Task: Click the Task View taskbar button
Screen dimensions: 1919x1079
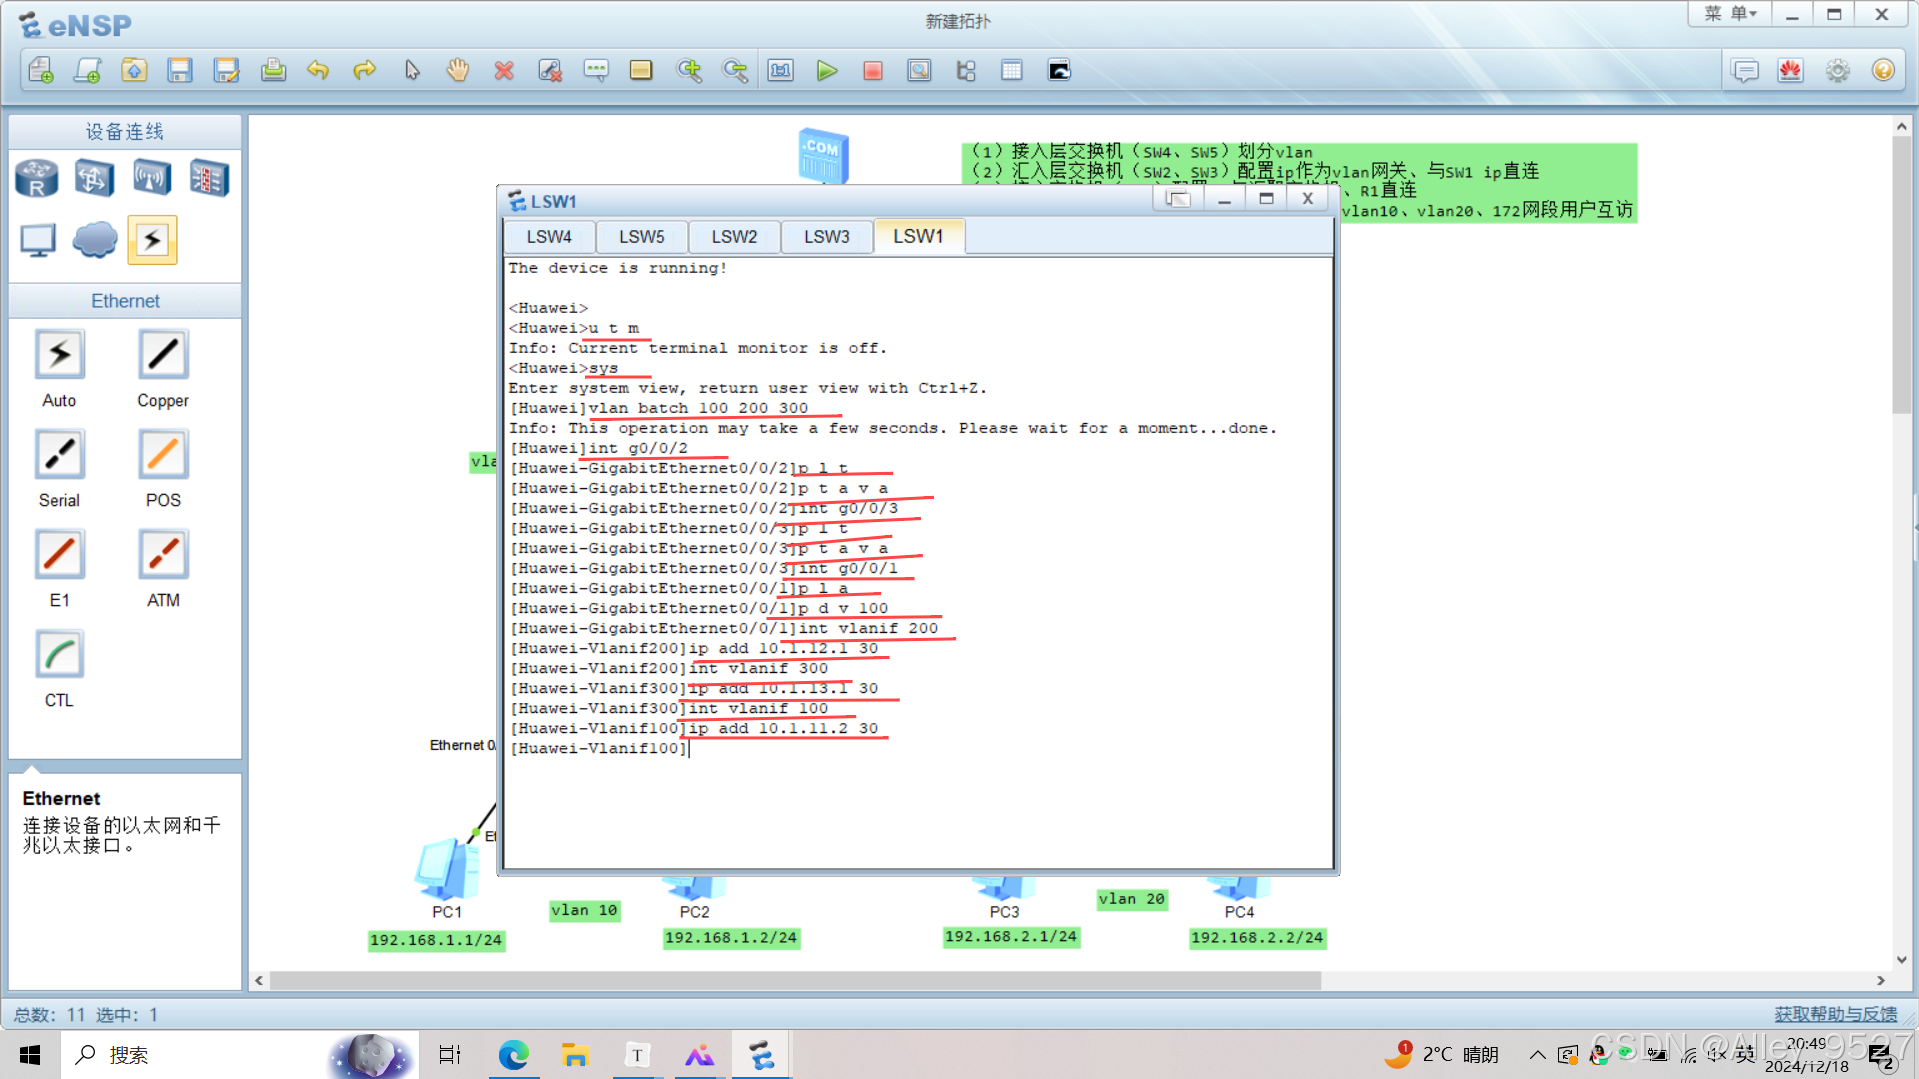Action: point(450,1055)
